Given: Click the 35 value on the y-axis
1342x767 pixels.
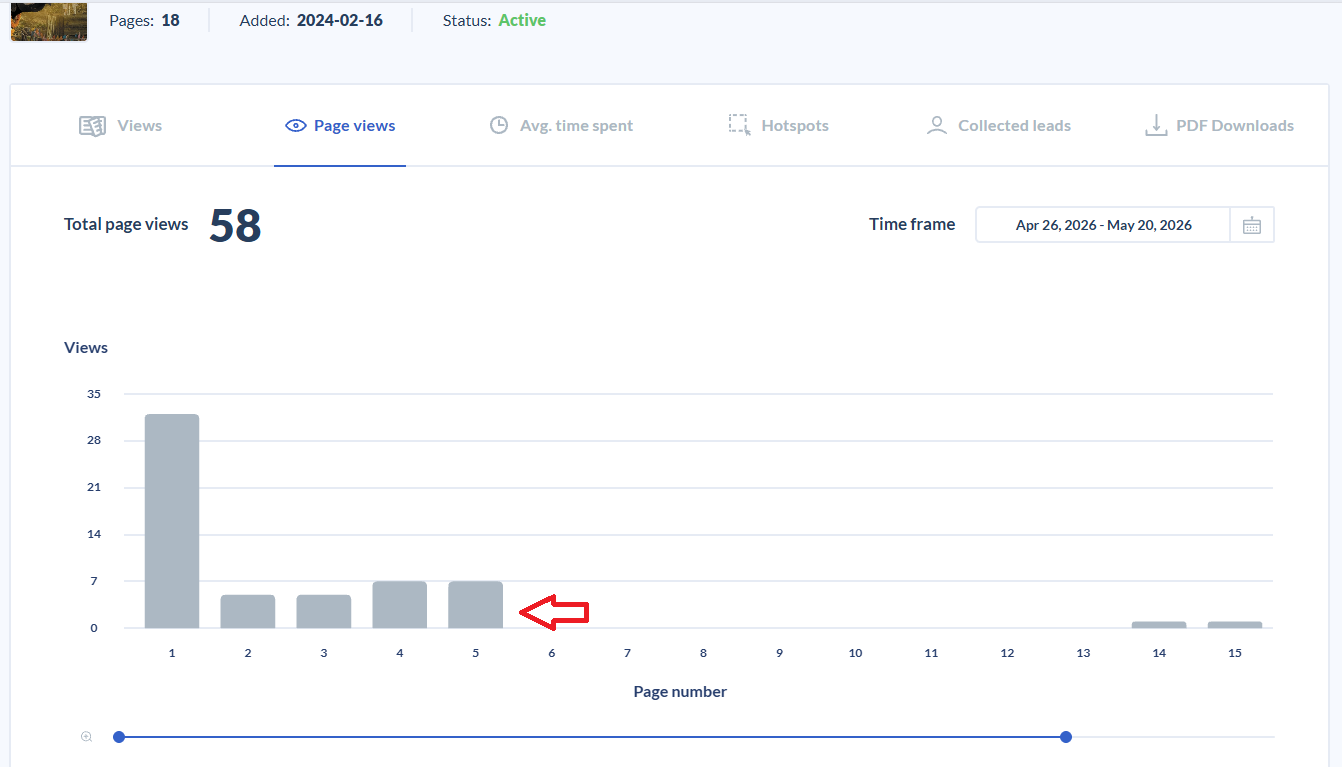Looking at the screenshot, I should click(x=94, y=394).
